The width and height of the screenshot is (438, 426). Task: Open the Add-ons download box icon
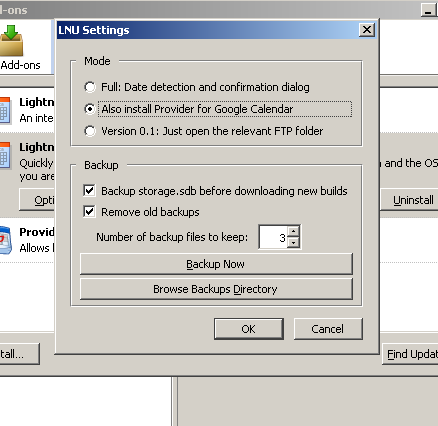pos(11,40)
